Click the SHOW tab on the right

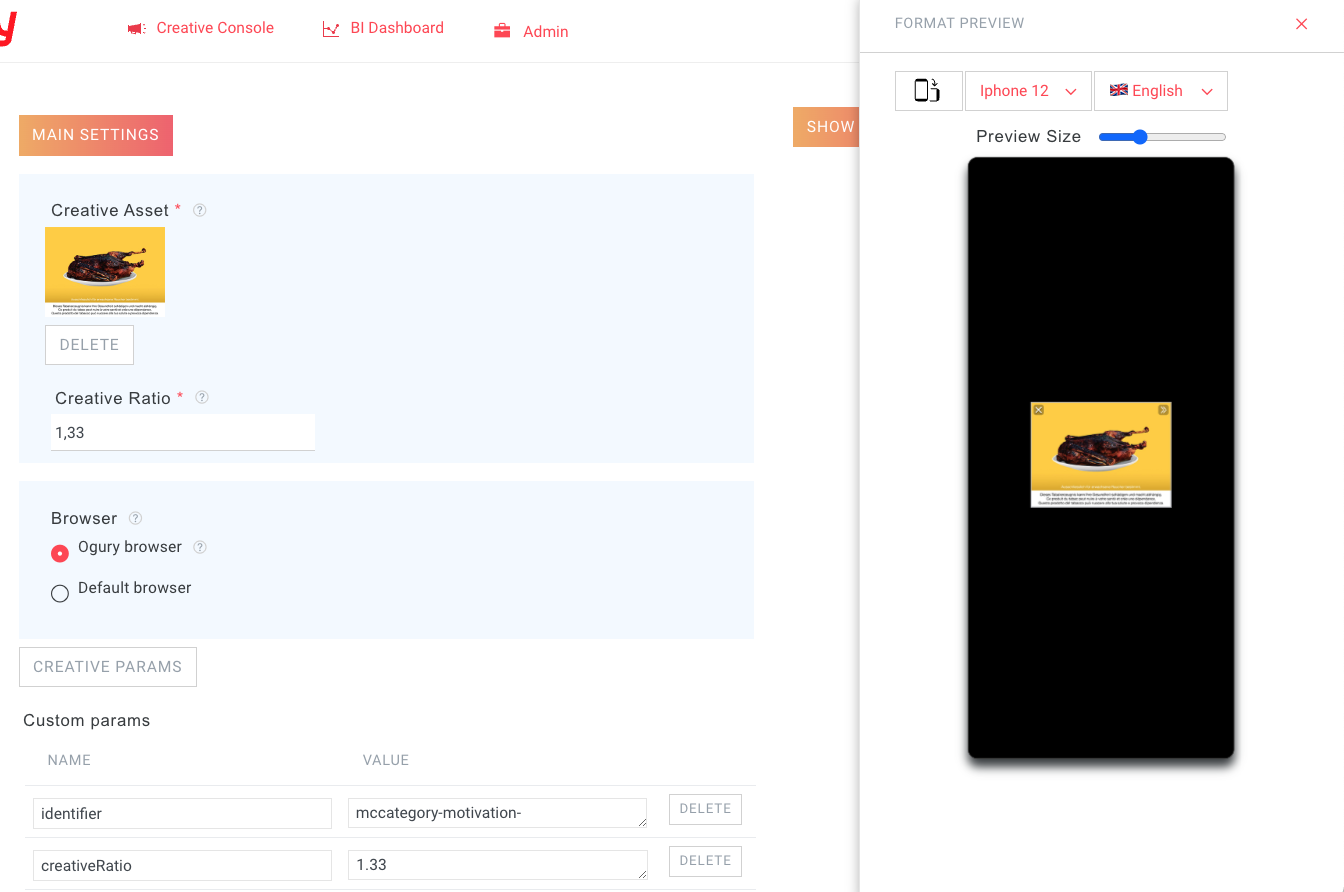[x=828, y=126]
